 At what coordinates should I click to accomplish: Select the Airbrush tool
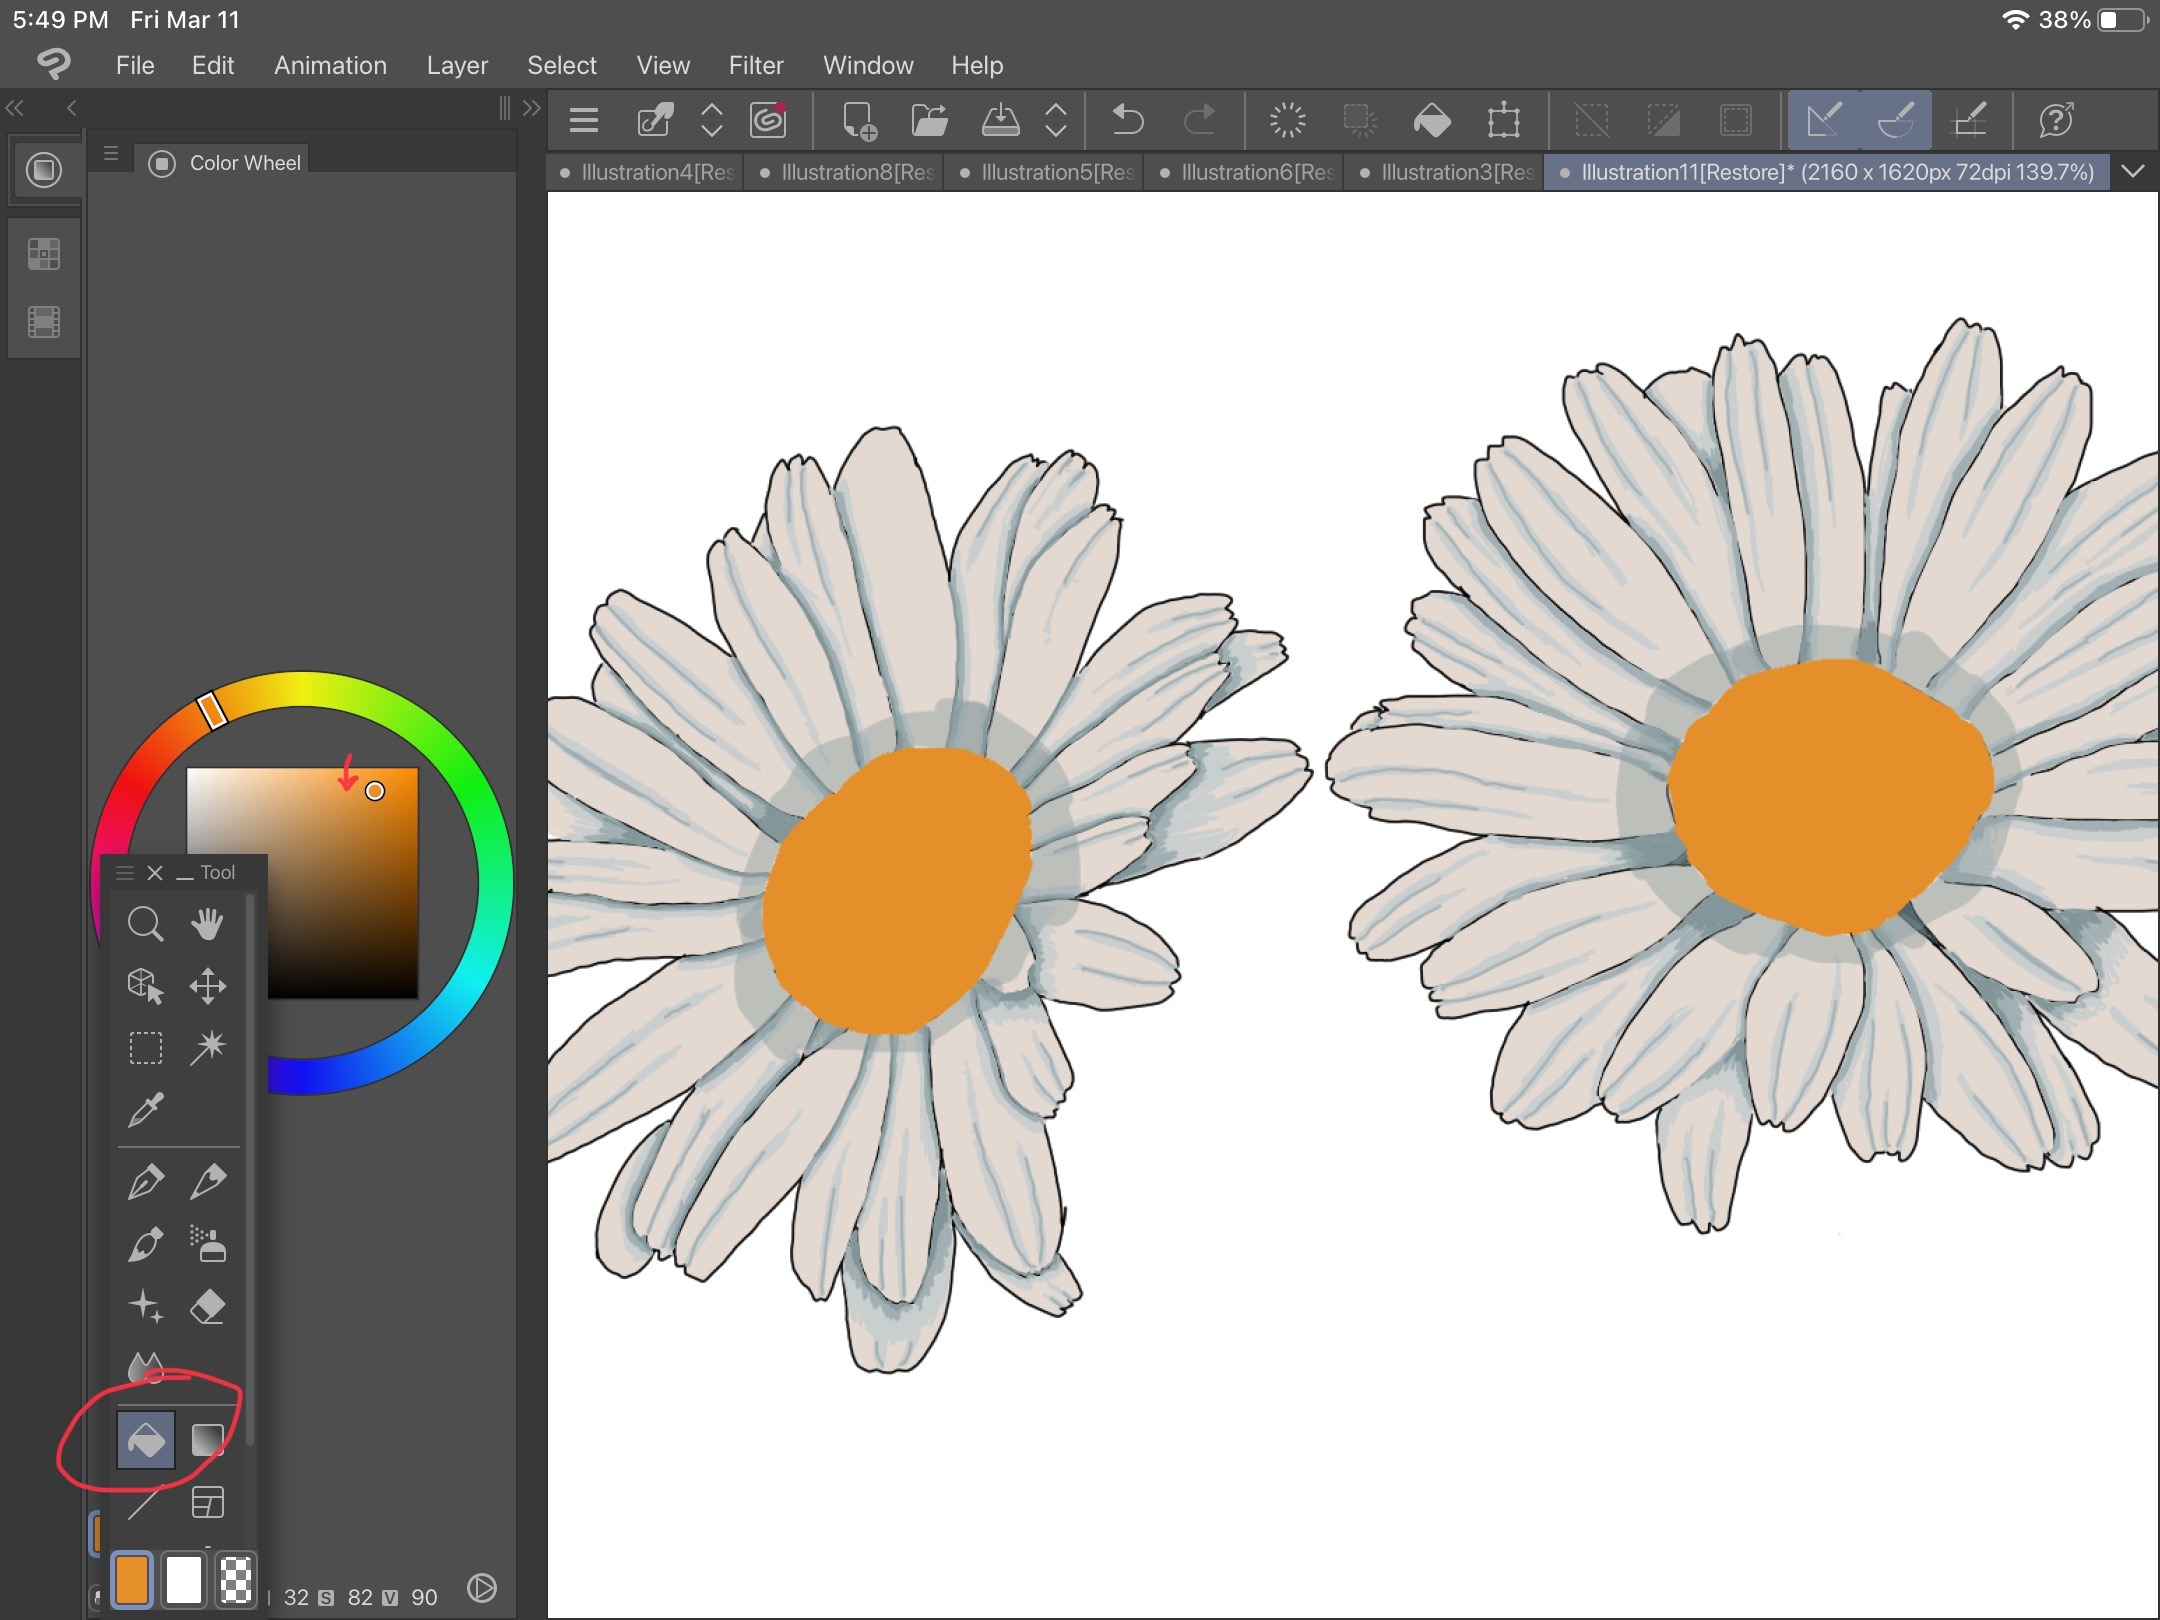(208, 1244)
